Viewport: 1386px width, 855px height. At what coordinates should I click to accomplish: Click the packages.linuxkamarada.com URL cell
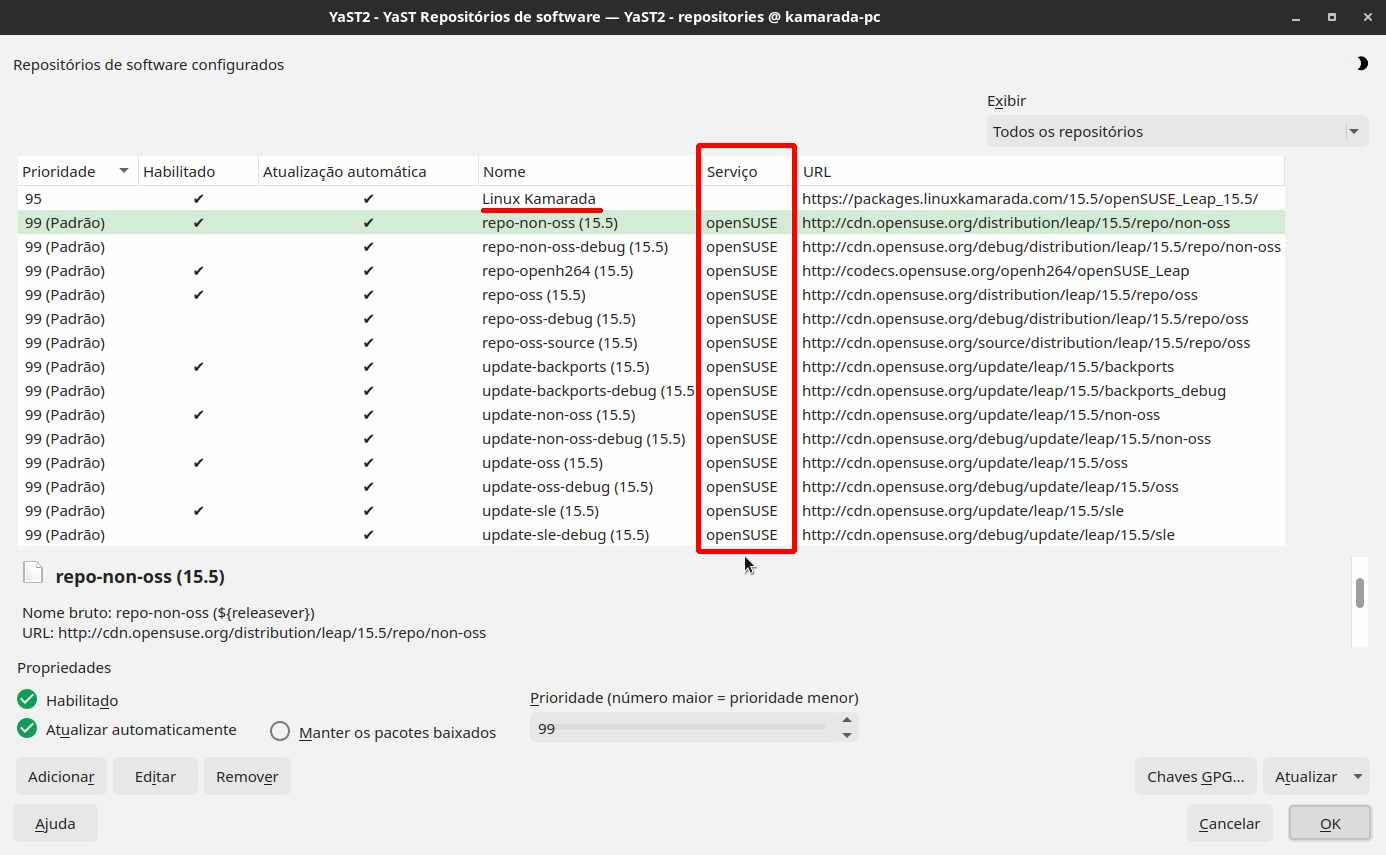click(x=1030, y=199)
